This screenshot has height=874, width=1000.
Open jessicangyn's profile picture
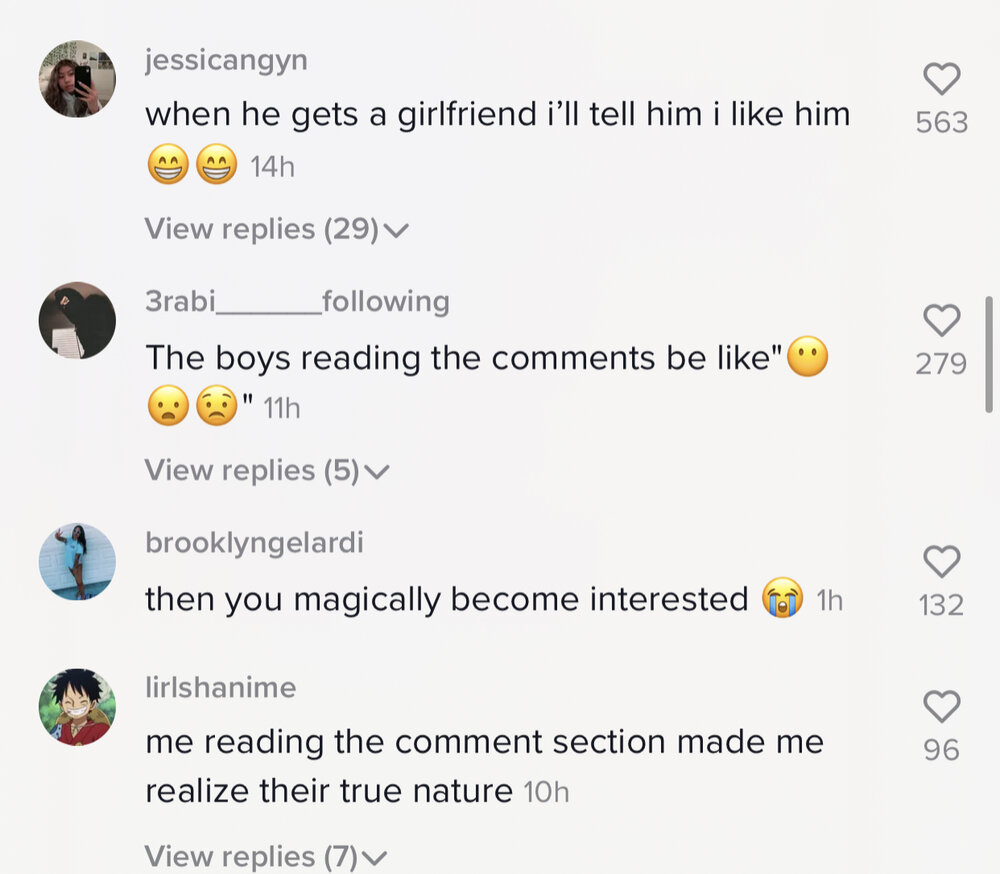(77, 79)
